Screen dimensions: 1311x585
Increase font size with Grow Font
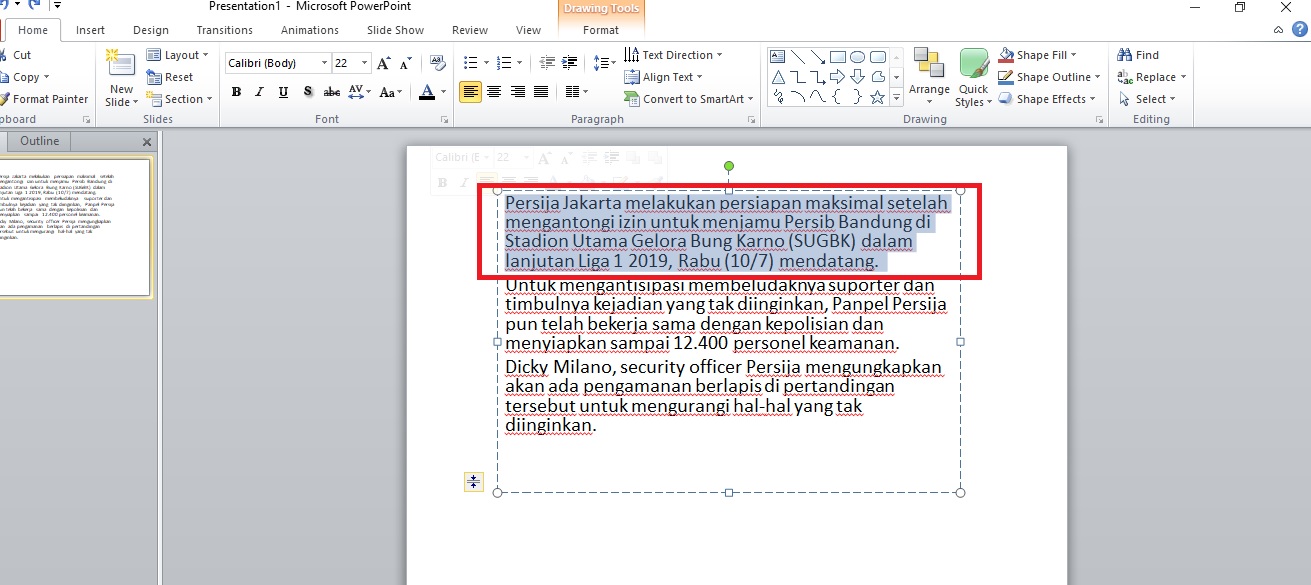(x=384, y=63)
